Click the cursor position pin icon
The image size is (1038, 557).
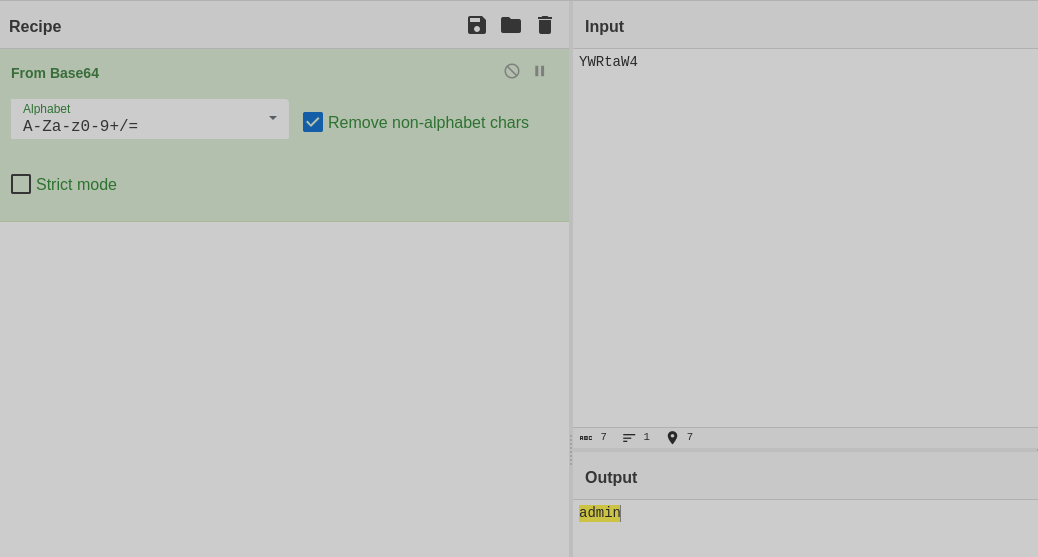point(672,437)
